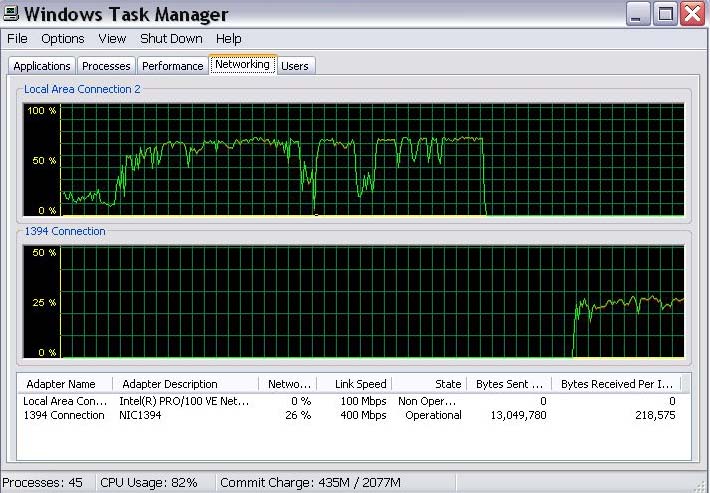Screen dimensions: 710x493
Task: Click Processes: 45 in status bar
Action: coord(43,483)
